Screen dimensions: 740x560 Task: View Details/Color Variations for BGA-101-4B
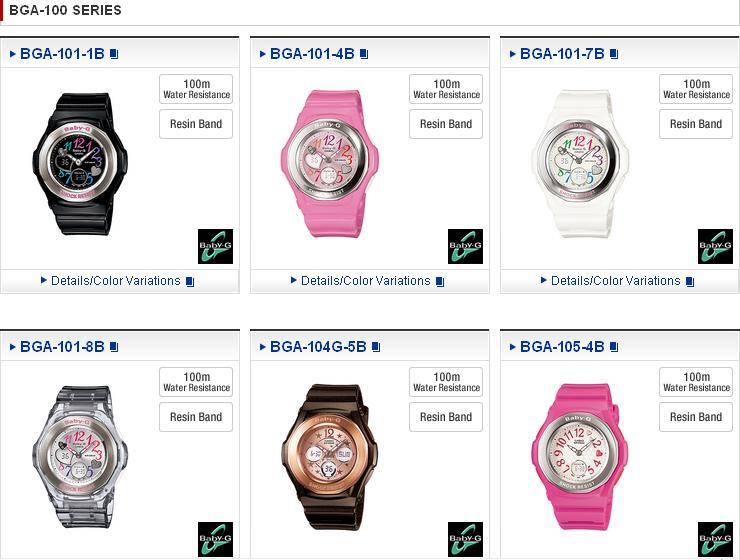click(x=366, y=281)
